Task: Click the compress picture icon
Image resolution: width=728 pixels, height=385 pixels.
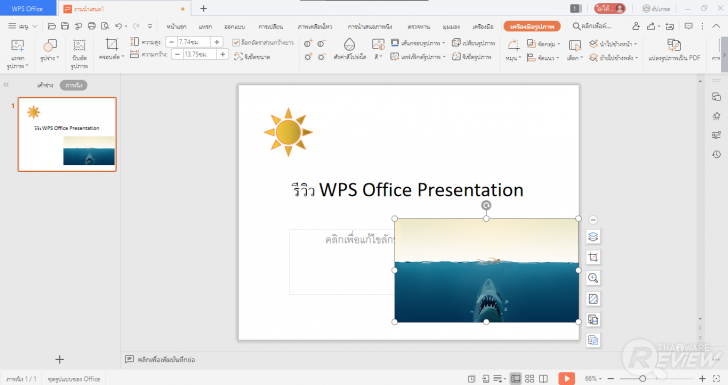Action: [79, 46]
